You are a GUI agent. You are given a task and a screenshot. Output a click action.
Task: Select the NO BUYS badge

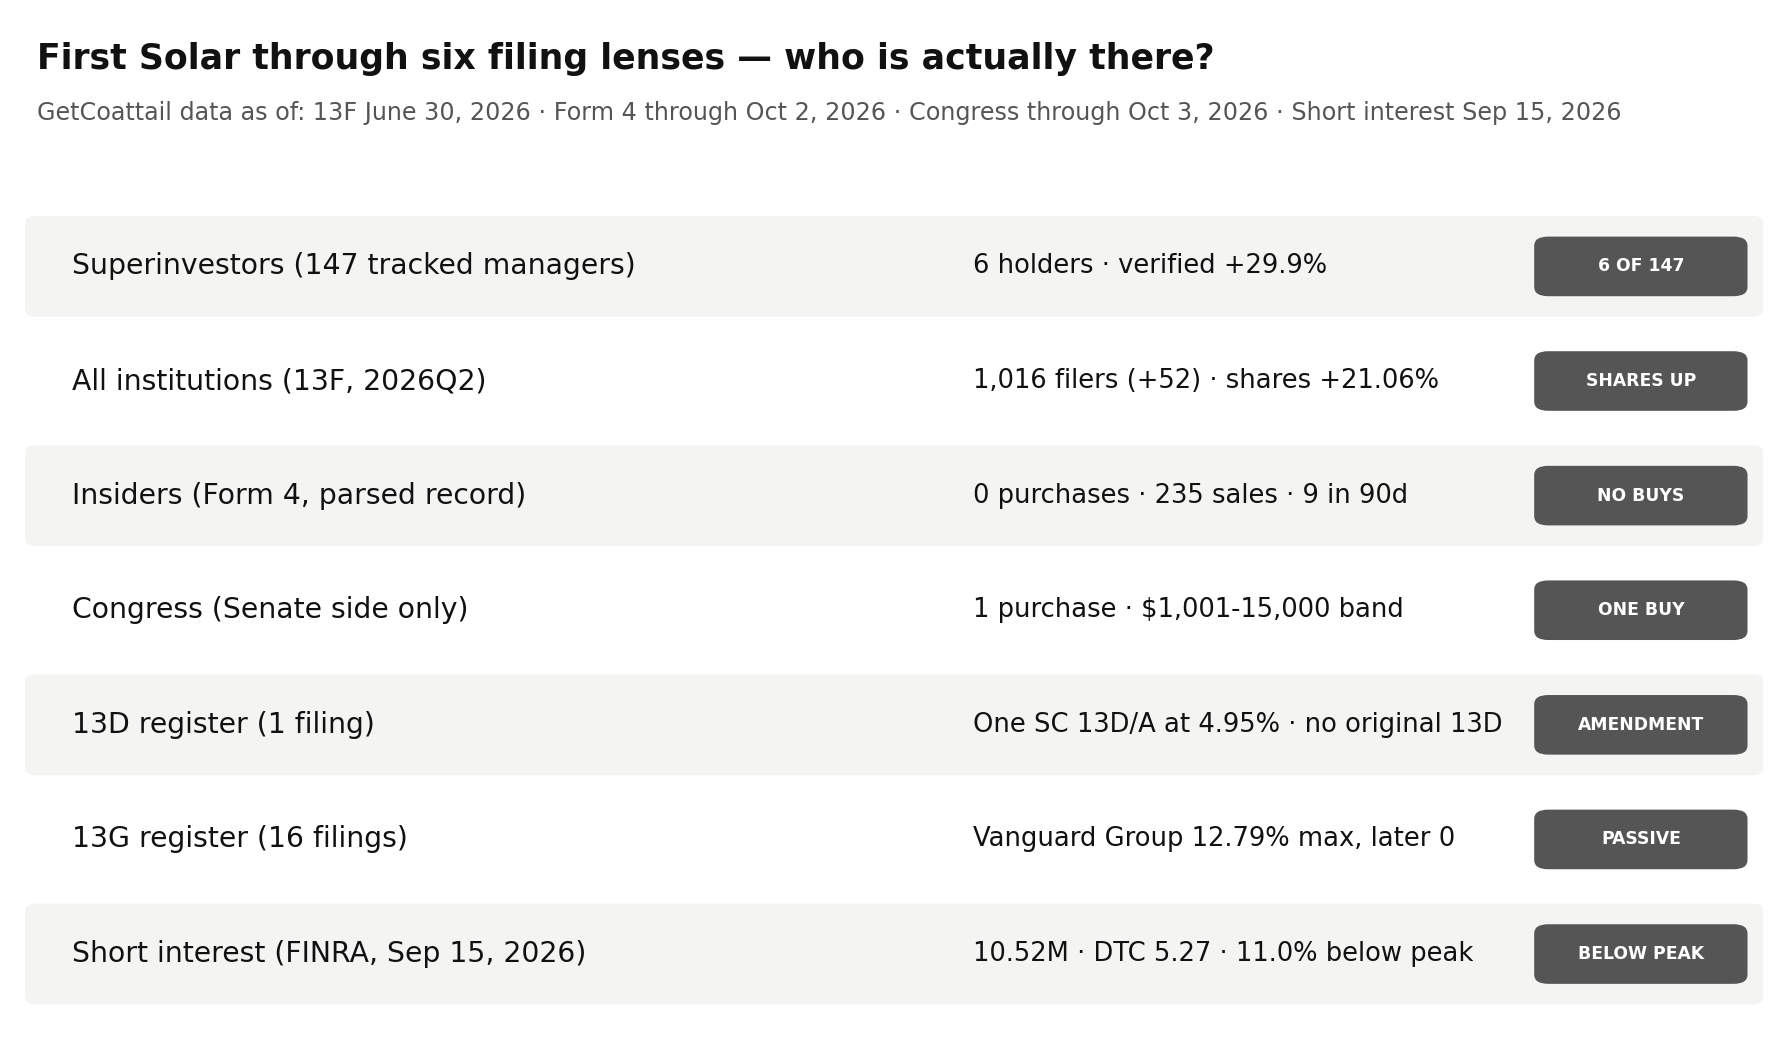click(x=1640, y=495)
